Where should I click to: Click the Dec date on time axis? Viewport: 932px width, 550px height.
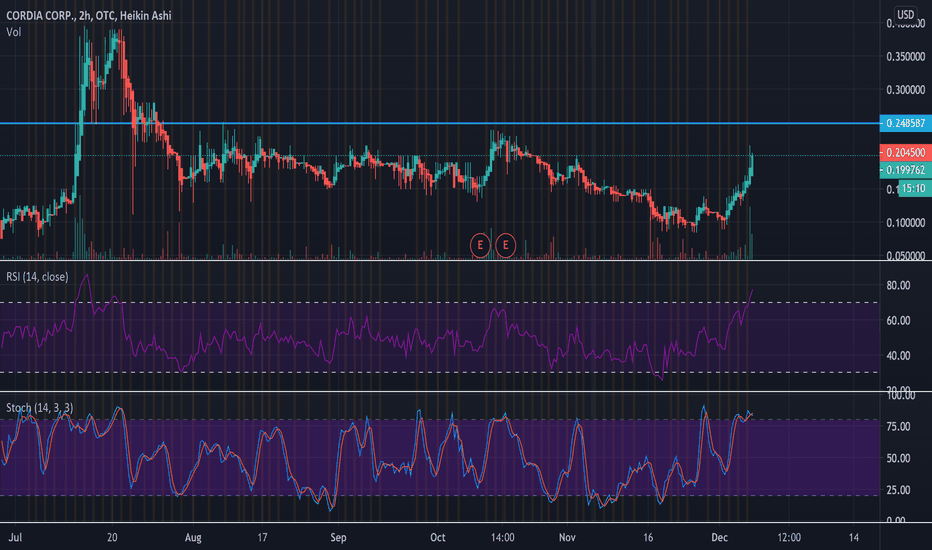click(x=720, y=538)
